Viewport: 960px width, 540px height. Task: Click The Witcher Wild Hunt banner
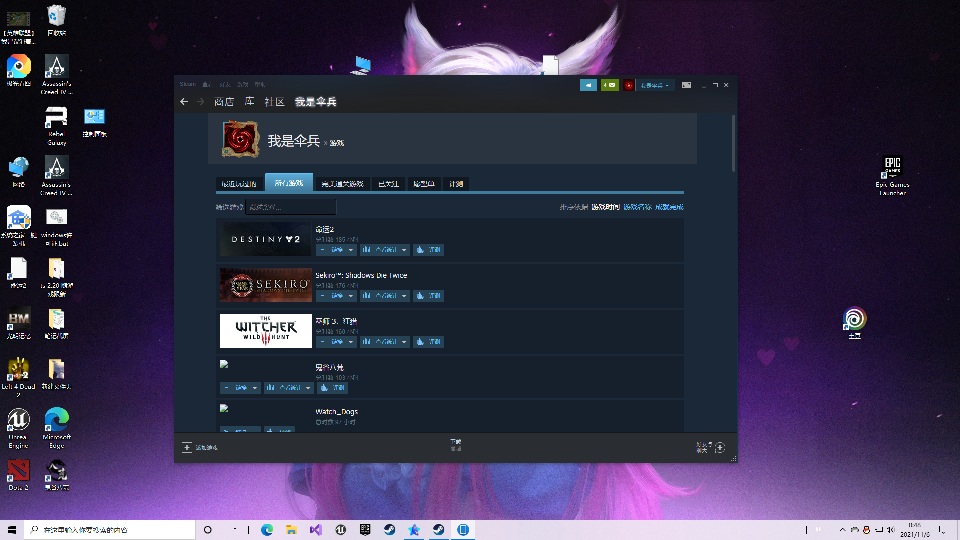[266, 331]
